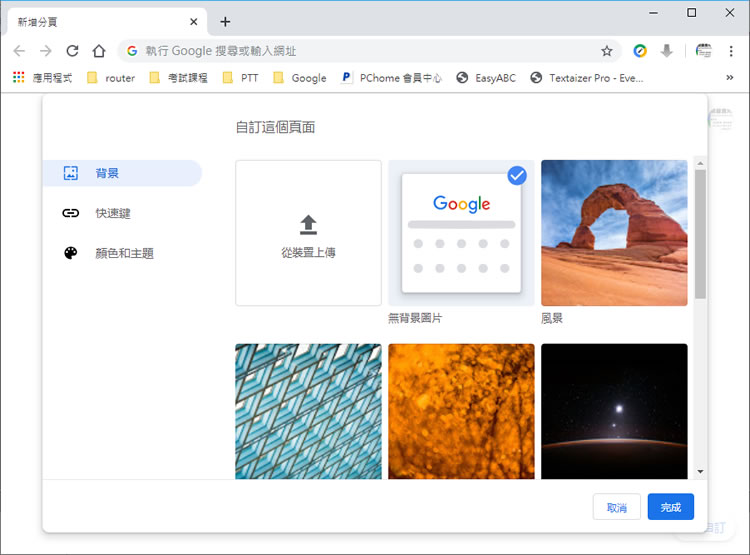Click the forward navigation arrow

pyautogui.click(x=45, y=51)
